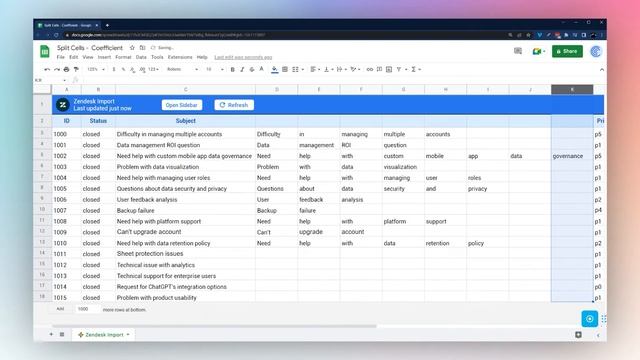This screenshot has width=640, height=360.
Task: Click the Explore icon at bottom right
Action: coord(578,335)
